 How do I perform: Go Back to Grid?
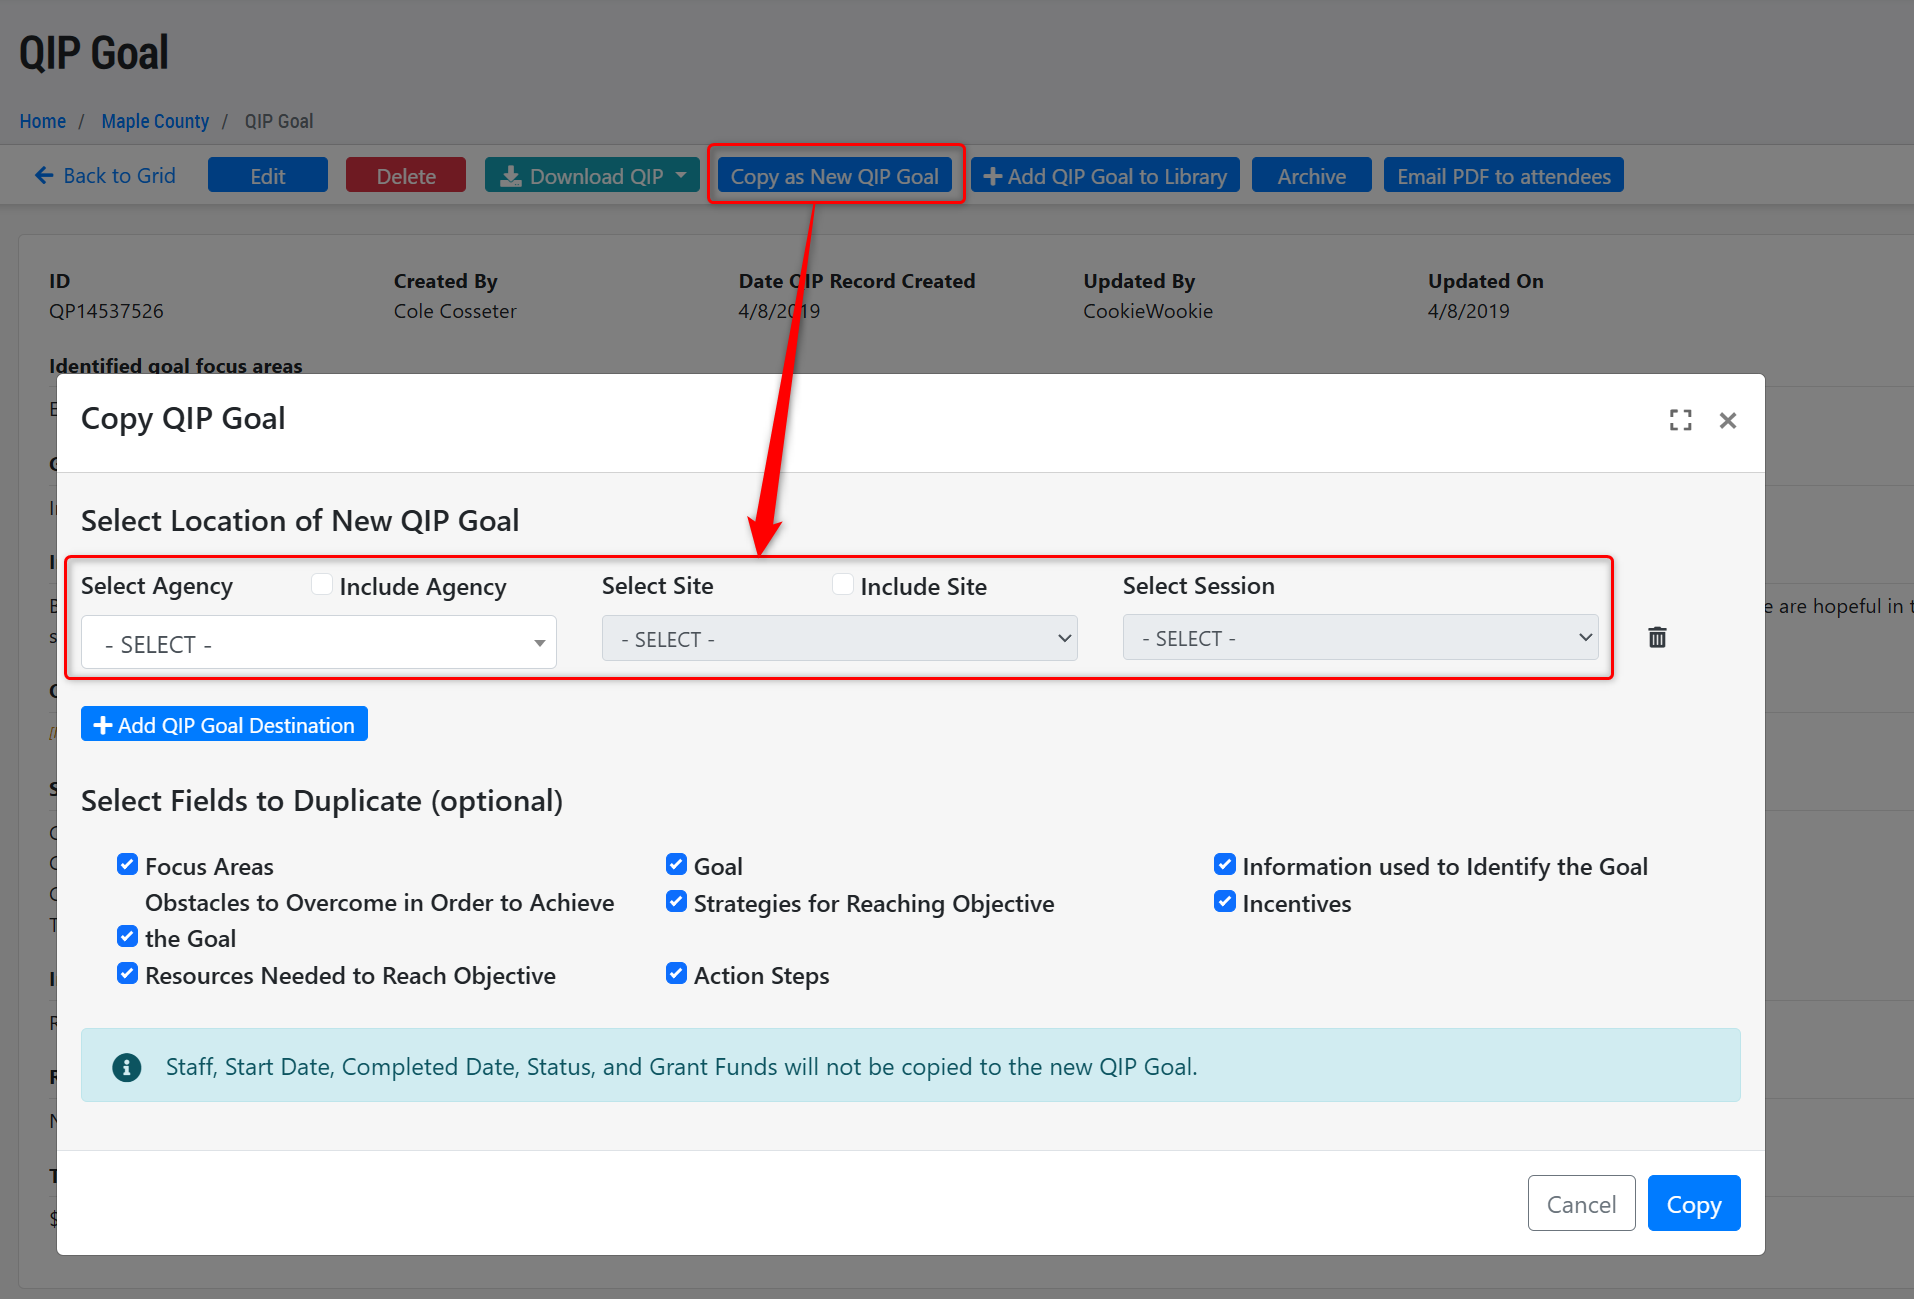click(105, 175)
